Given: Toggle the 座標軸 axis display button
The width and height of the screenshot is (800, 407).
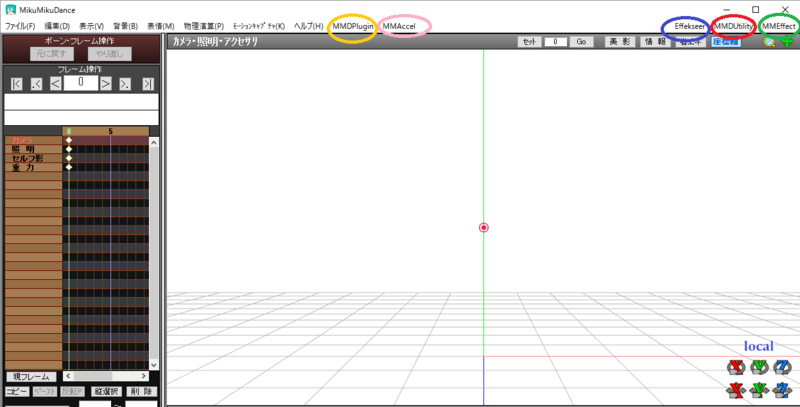Looking at the screenshot, I should click(726, 42).
